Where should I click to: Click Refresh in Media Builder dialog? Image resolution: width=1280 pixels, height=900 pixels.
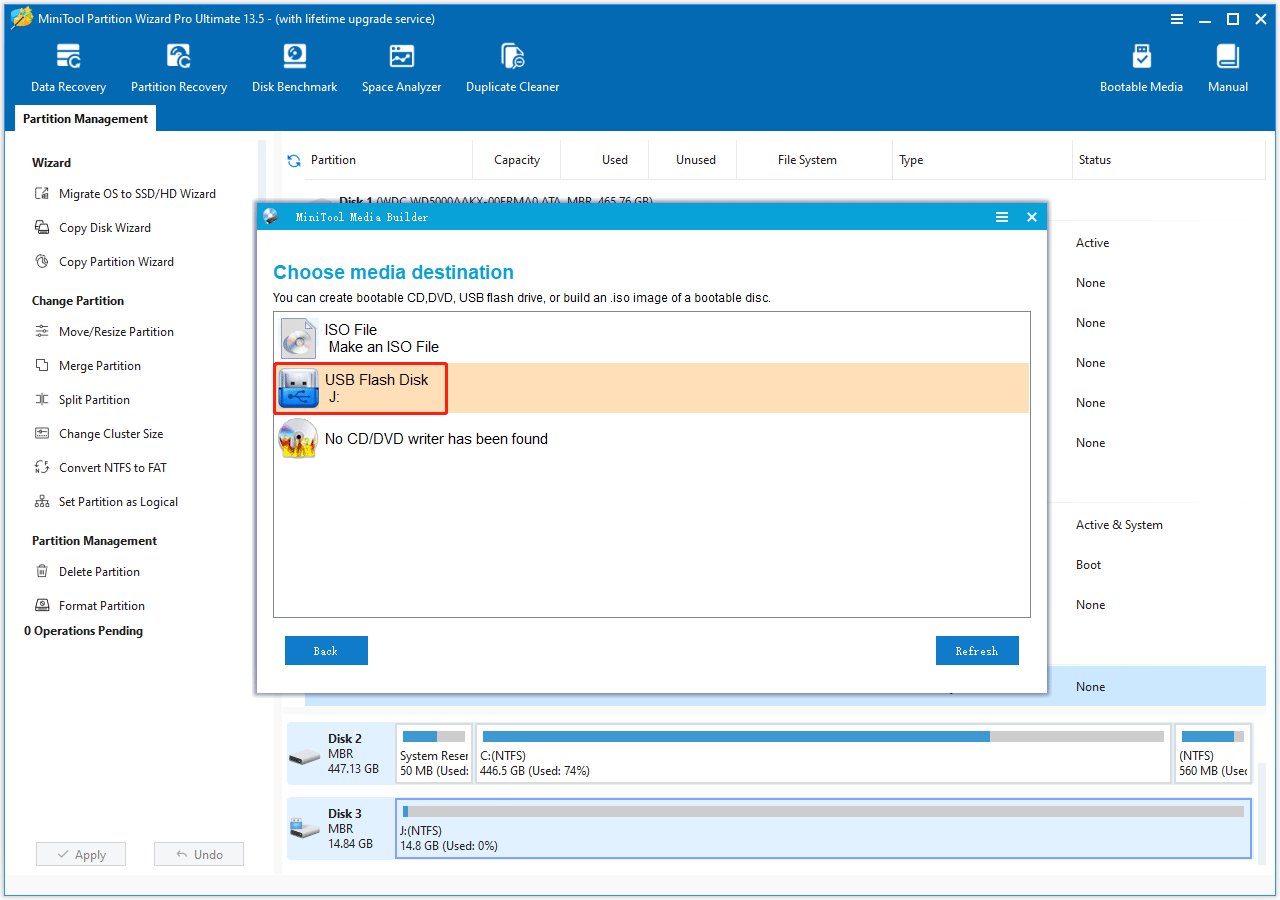click(977, 650)
